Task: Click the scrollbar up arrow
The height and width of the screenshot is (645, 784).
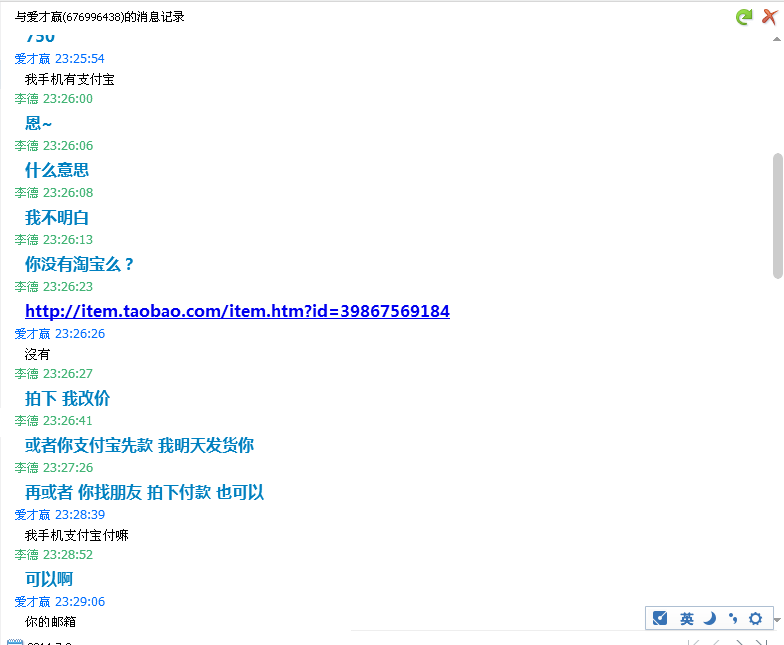Action: 777,38
